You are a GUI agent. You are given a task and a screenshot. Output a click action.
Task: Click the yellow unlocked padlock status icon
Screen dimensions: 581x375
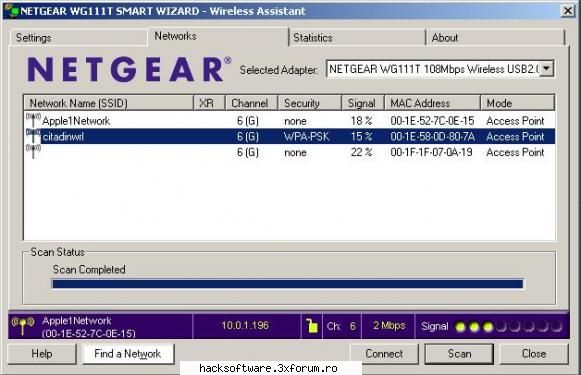(x=312, y=326)
